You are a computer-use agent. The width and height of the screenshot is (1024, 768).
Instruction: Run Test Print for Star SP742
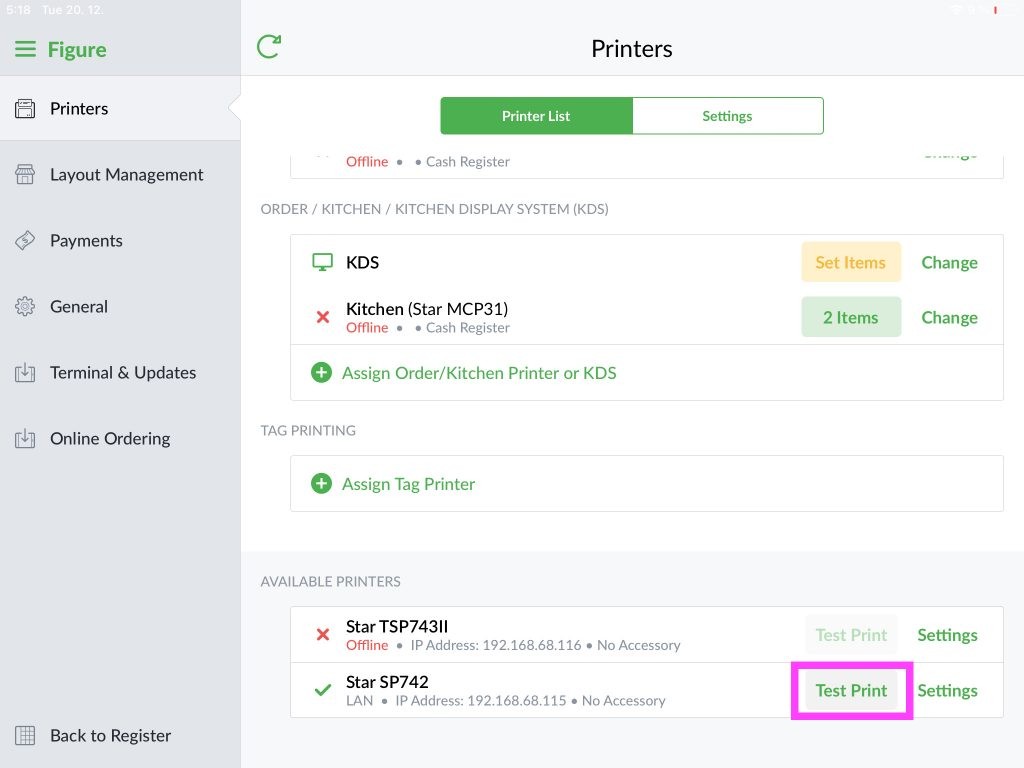click(x=851, y=690)
